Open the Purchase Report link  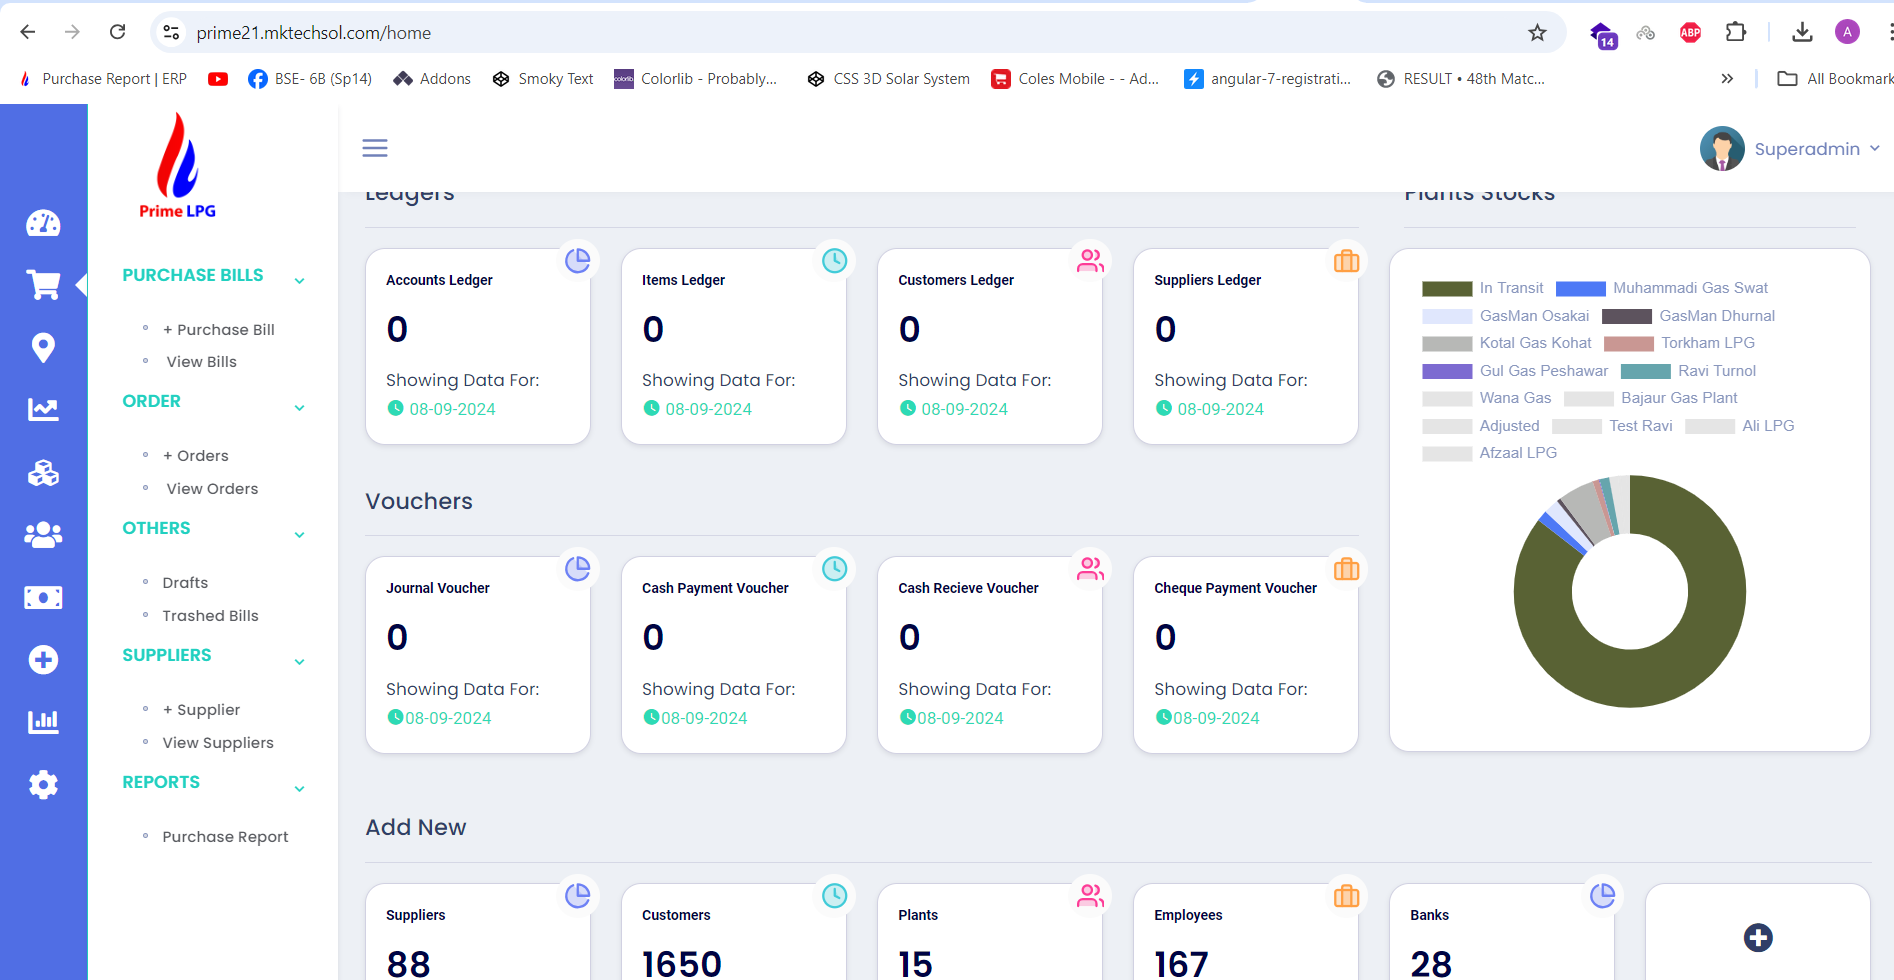tap(225, 837)
